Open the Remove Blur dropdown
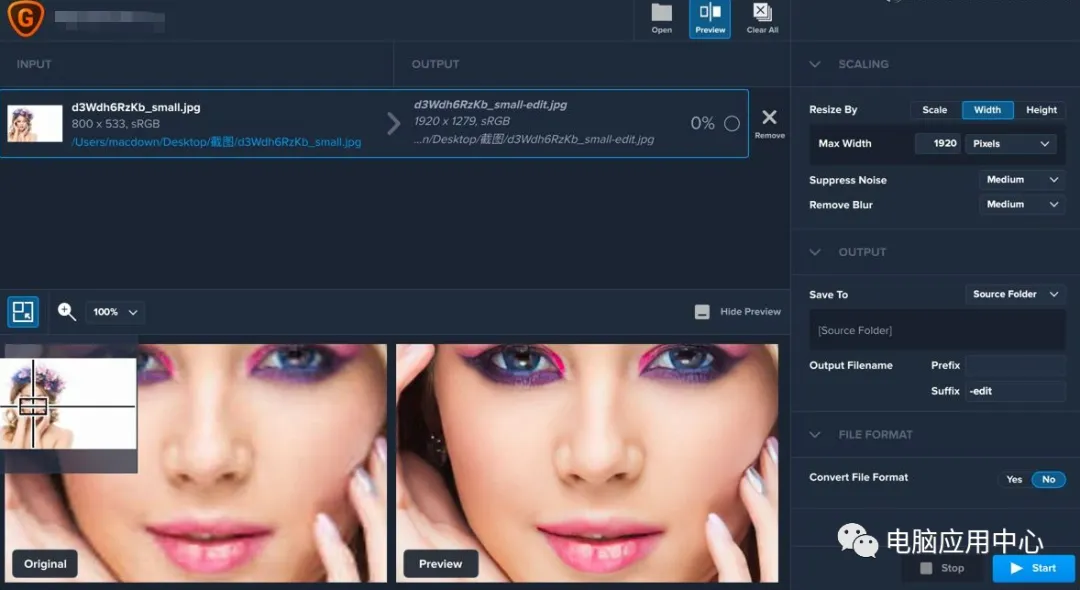Image resolution: width=1080 pixels, height=590 pixels. (1021, 204)
